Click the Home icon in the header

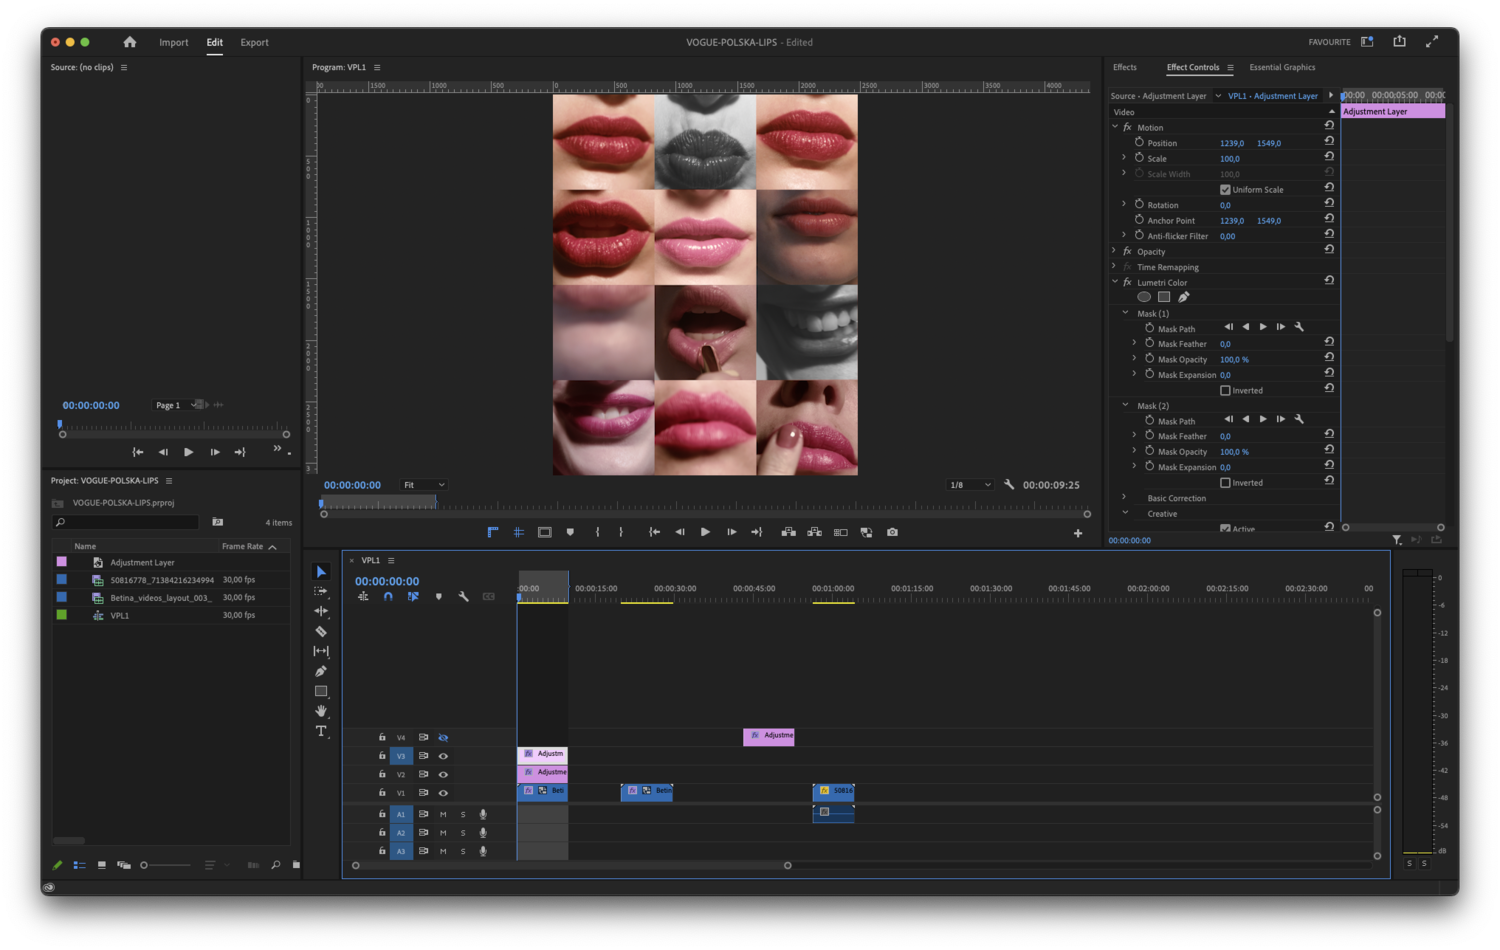tap(129, 42)
